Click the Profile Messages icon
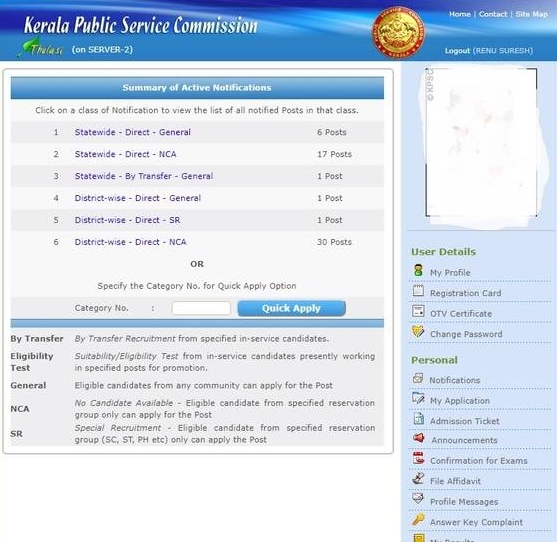This screenshot has height=542, width=557. pos(418,499)
